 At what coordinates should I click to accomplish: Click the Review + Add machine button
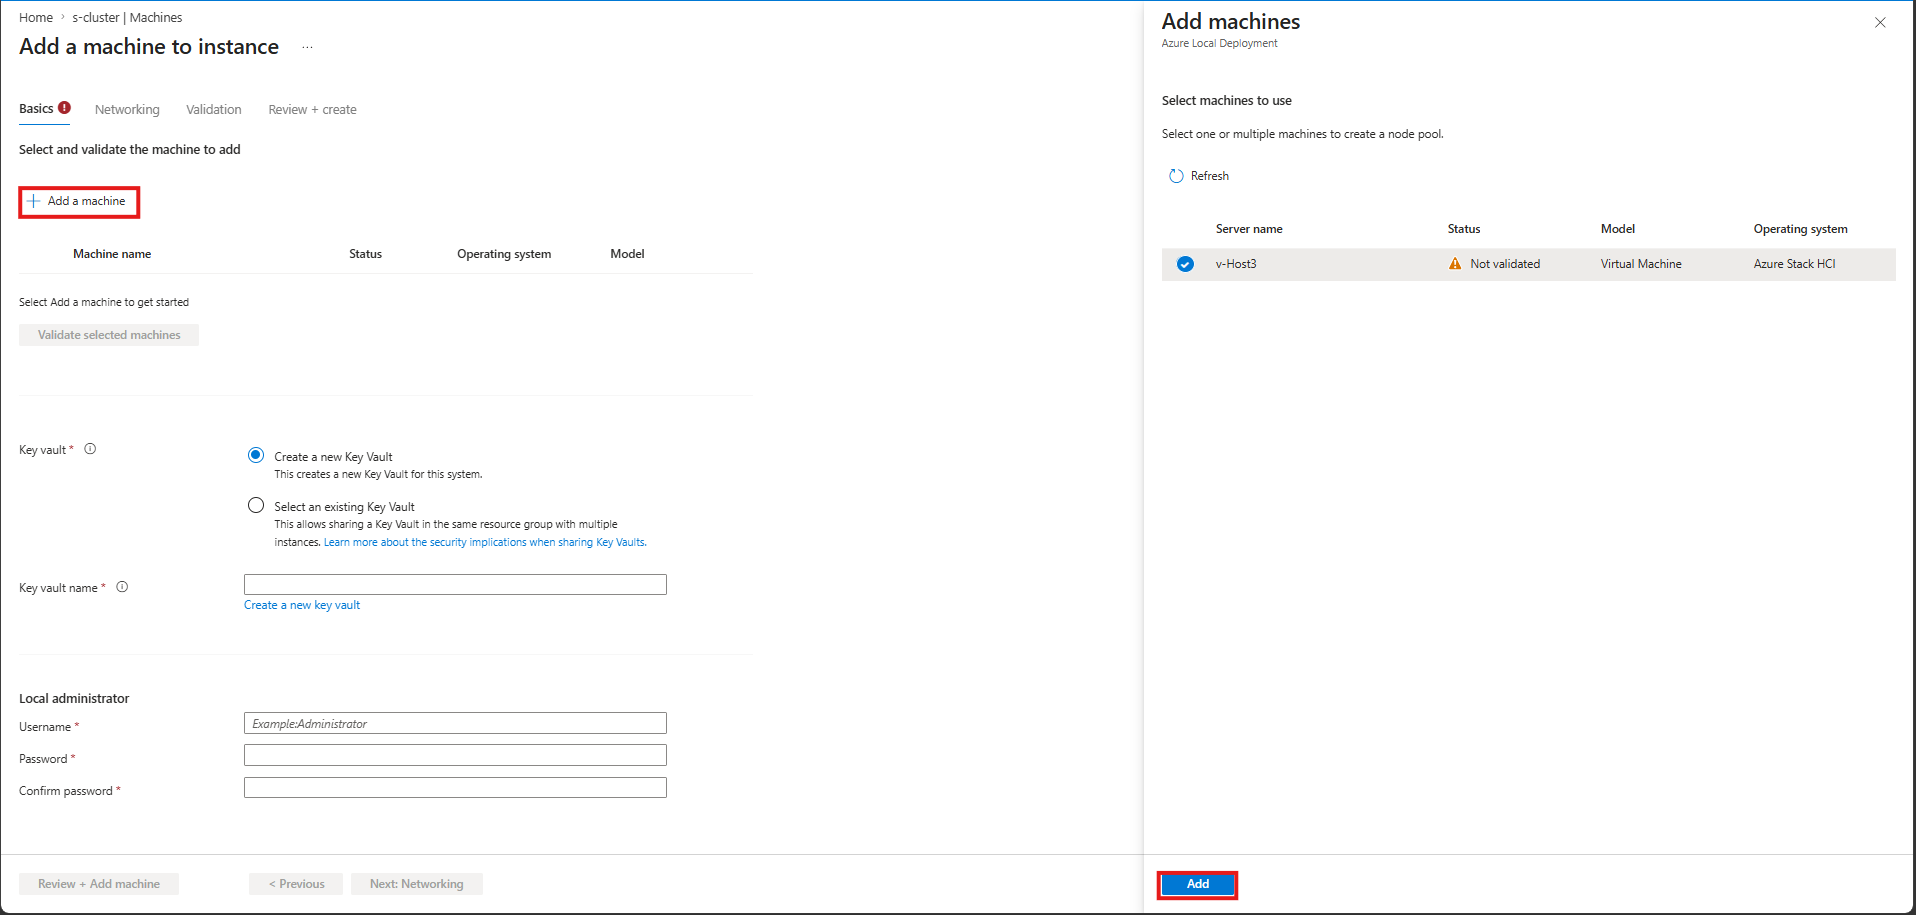[99, 884]
